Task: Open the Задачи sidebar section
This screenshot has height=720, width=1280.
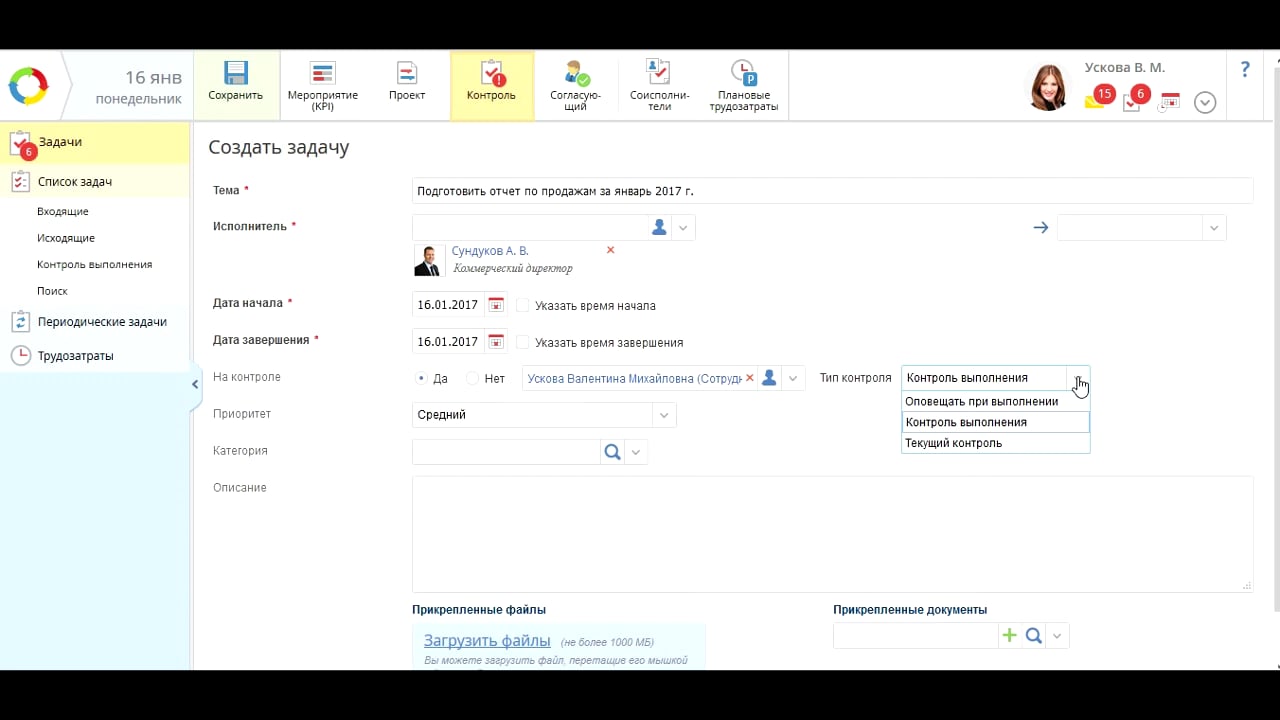Action: click(x=95, y=143)
